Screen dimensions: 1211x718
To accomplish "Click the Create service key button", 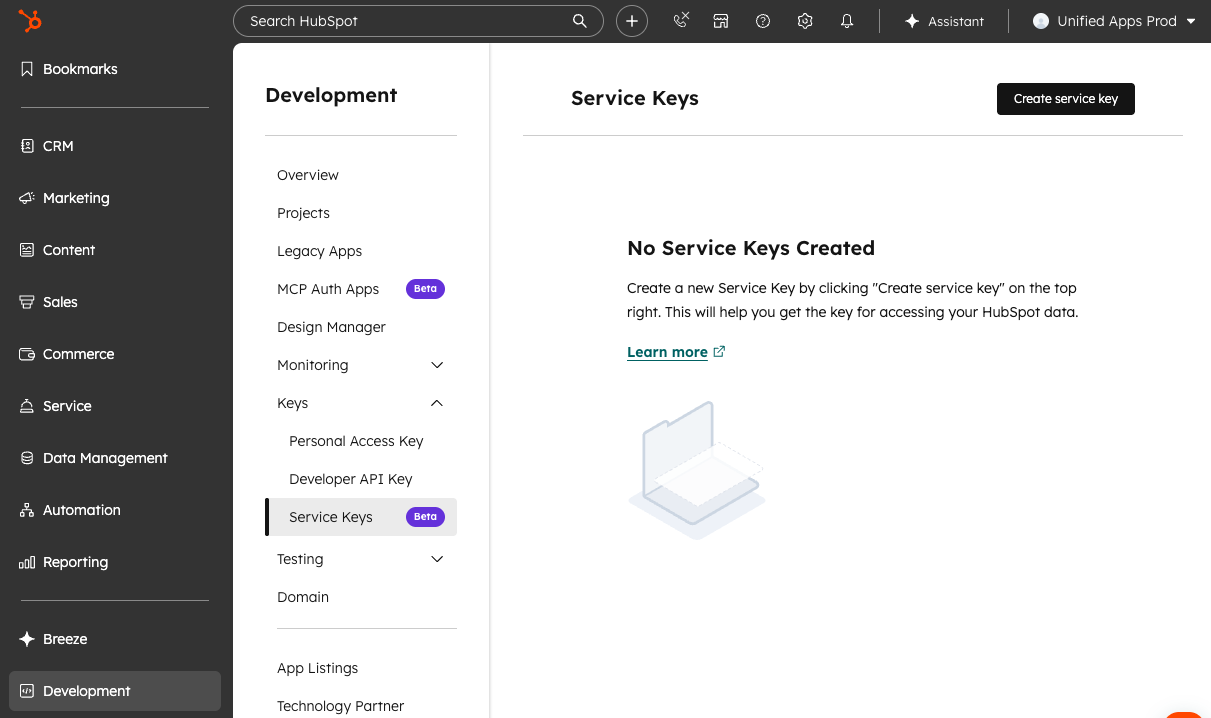I will coord(1066,99).
